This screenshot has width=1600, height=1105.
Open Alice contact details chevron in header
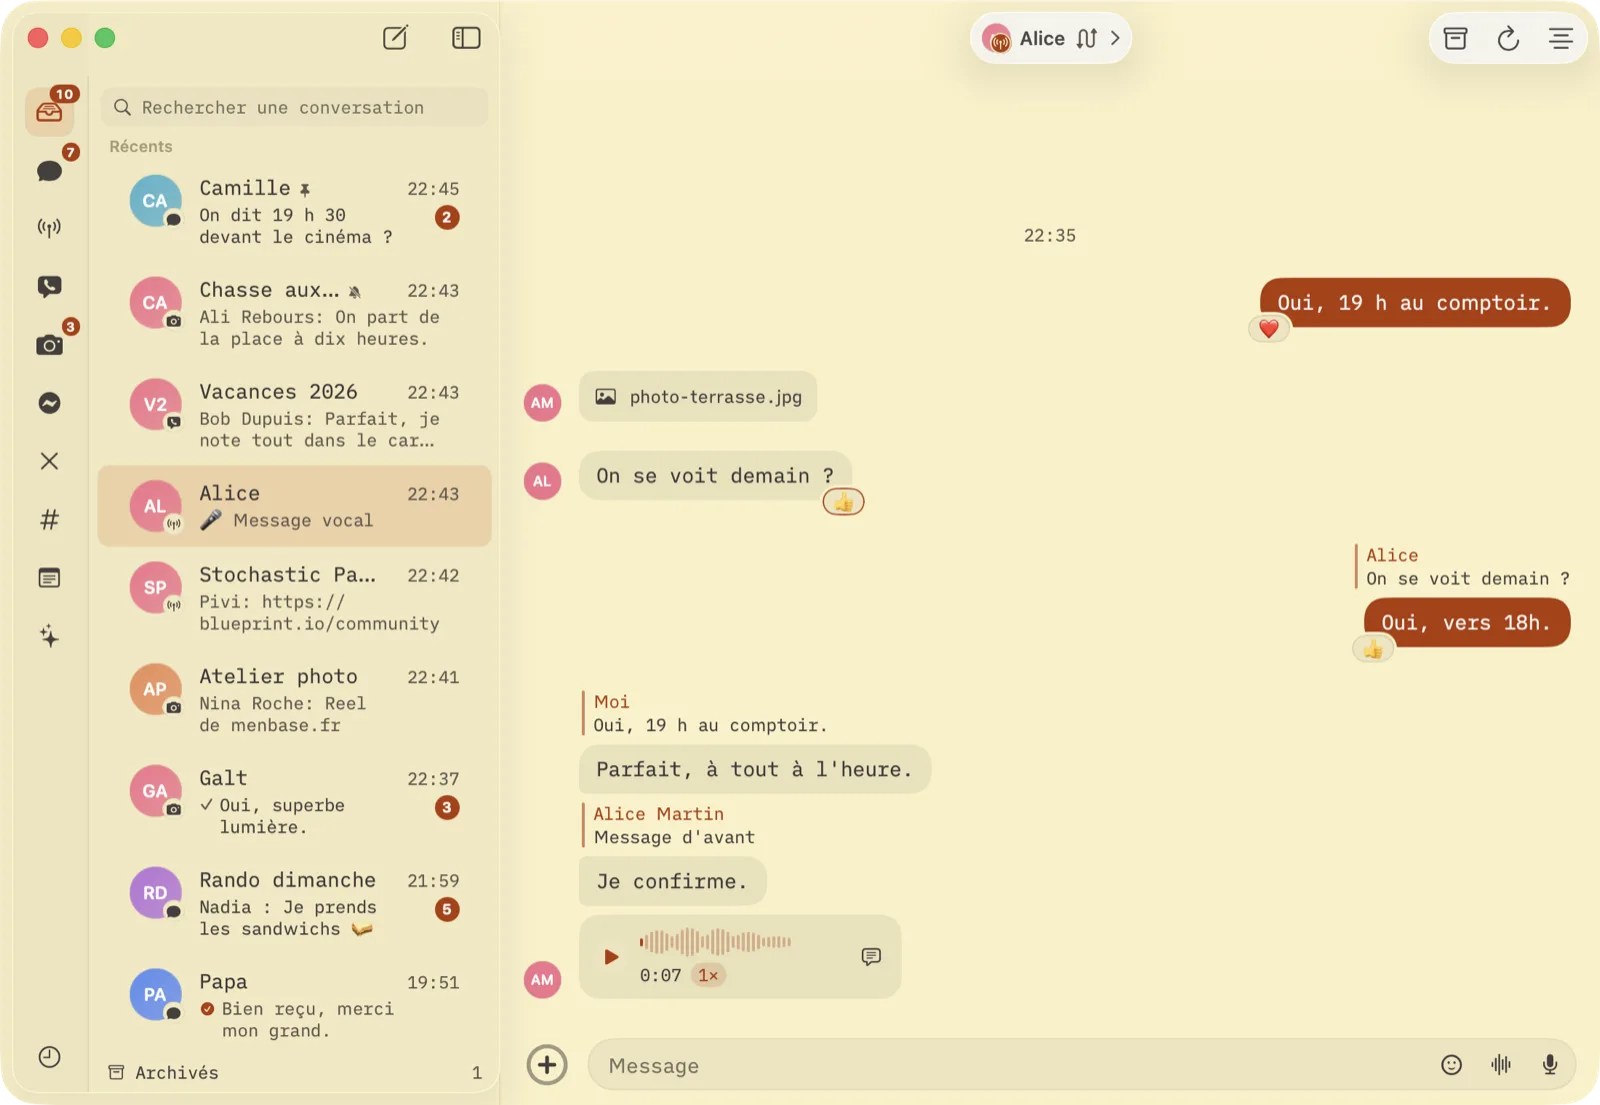[1114, 38]
